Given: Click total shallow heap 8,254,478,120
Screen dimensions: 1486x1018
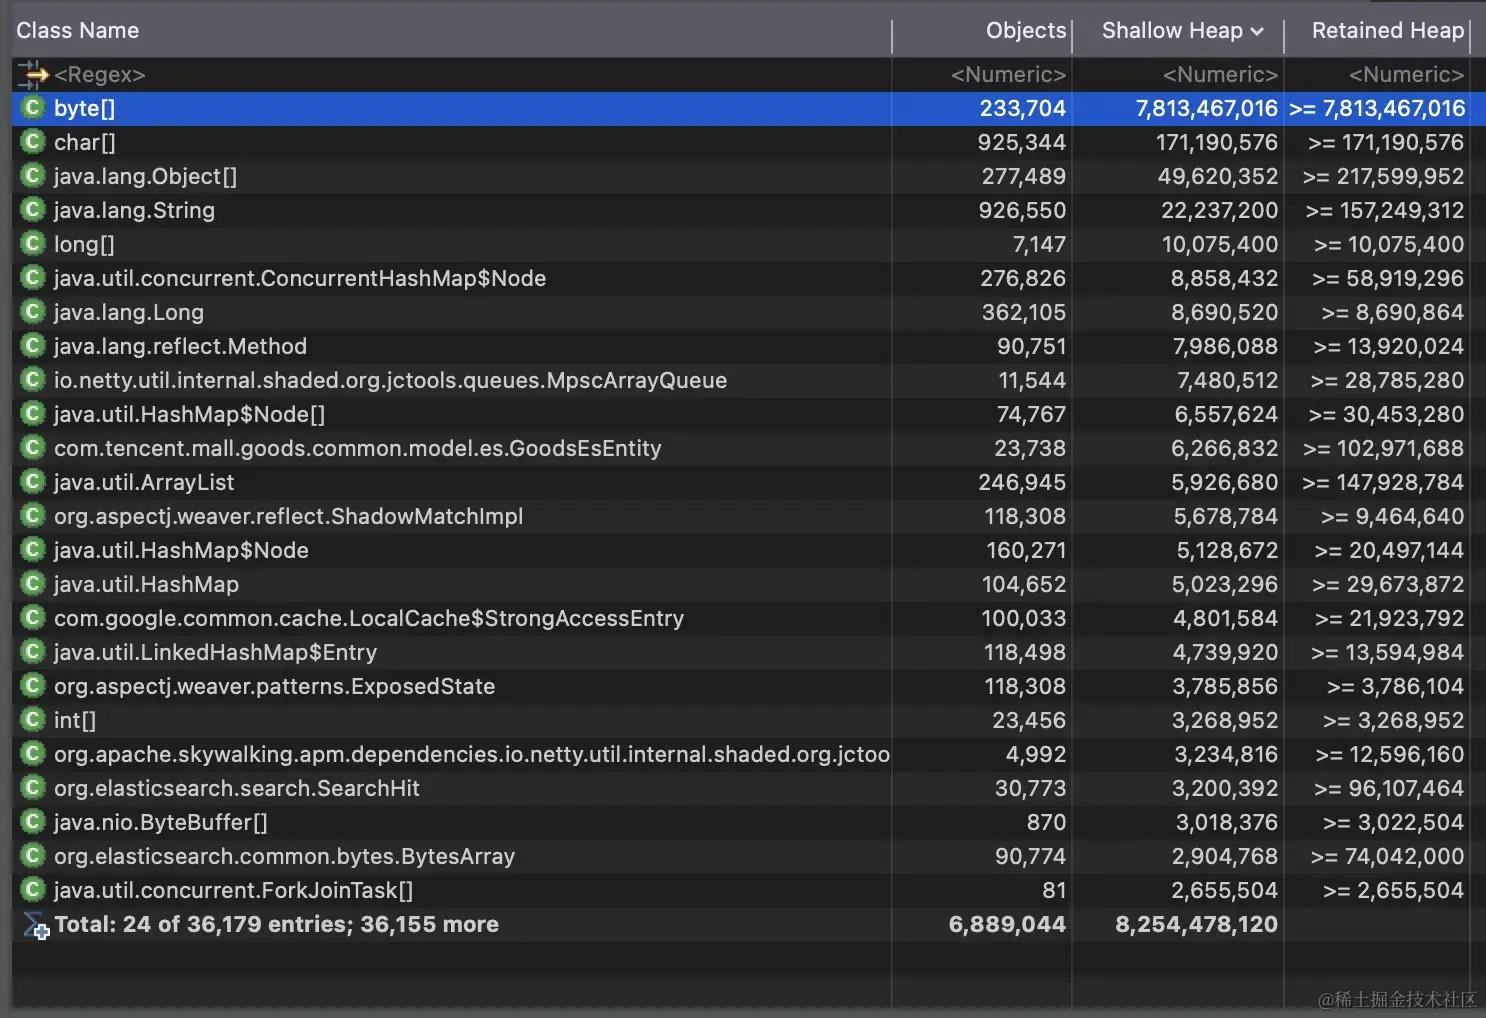Looking at the screenshot, I should coord(1196,925).
